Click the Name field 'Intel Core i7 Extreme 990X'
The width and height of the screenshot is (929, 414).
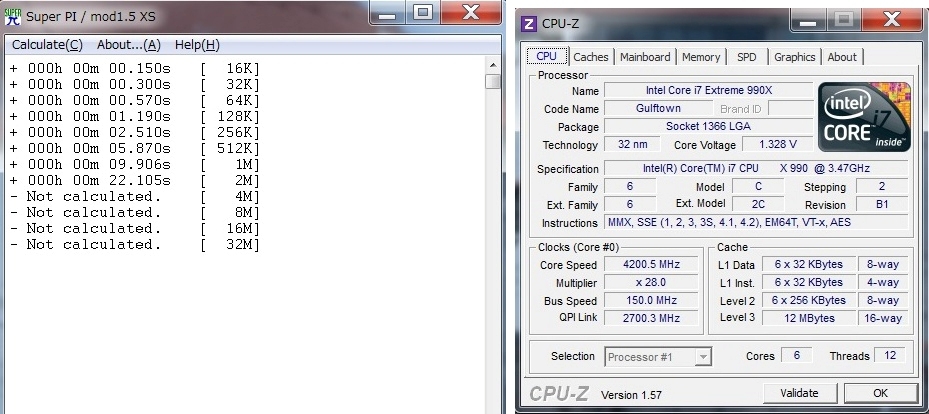(x=708, y=91)
